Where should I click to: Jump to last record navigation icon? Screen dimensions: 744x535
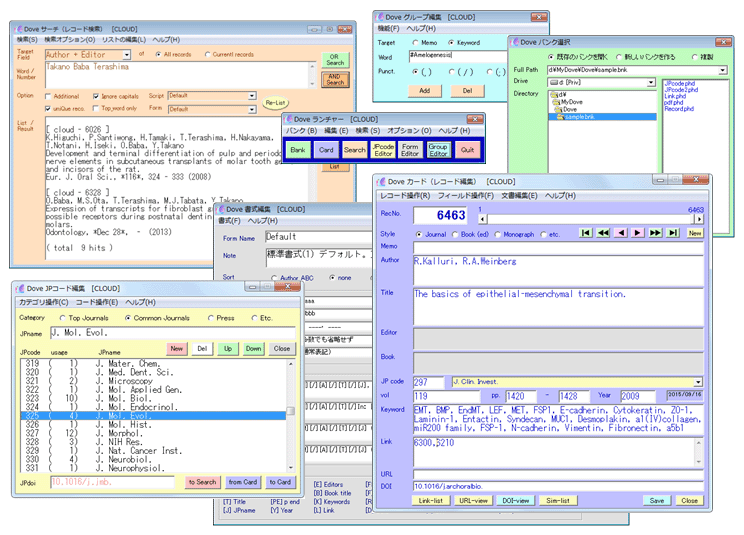coord(671,233)
